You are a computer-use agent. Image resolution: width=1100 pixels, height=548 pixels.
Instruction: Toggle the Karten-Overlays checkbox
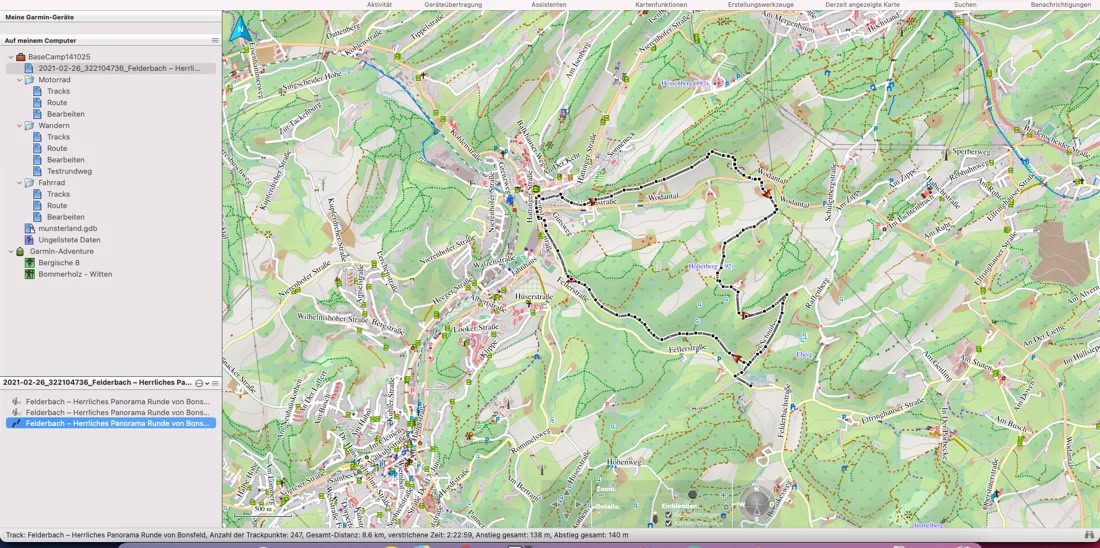coord(669,523)
